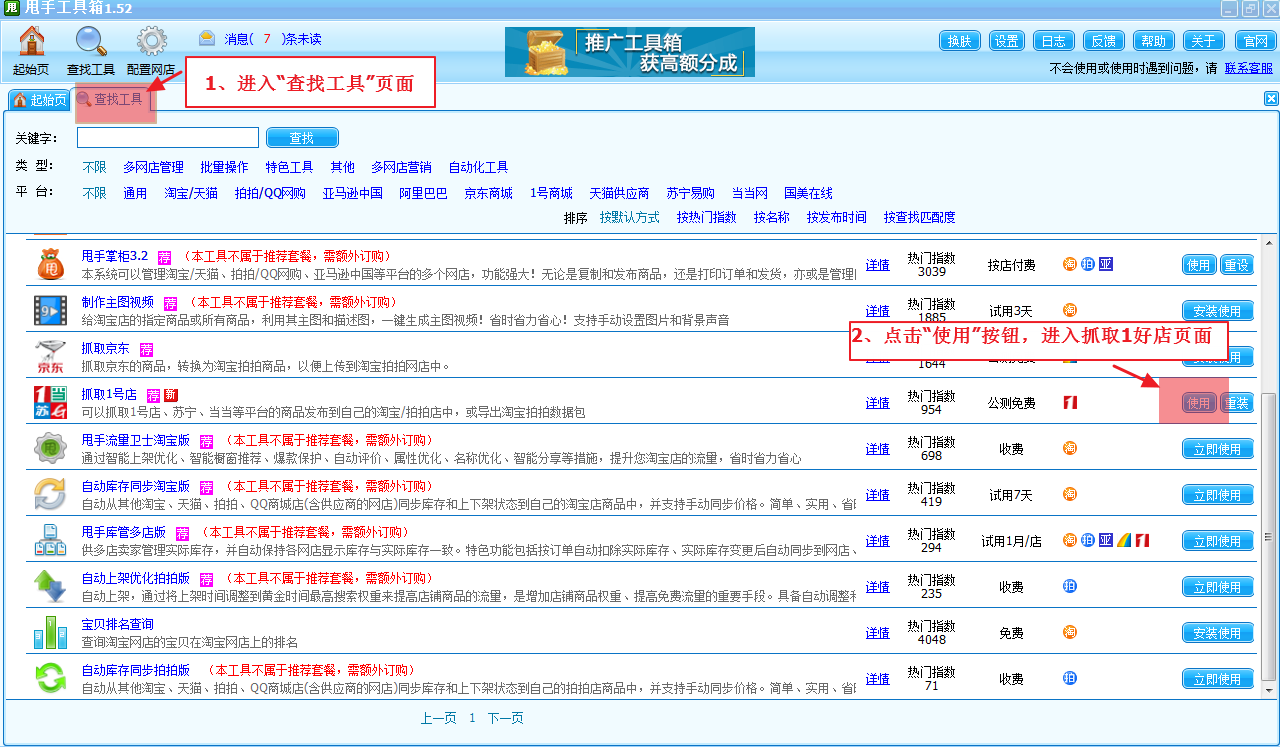Click the Taobao platform icon in 甩手掌柜3.2 row
This screenshot has width=1280, height=747.
1069,264
